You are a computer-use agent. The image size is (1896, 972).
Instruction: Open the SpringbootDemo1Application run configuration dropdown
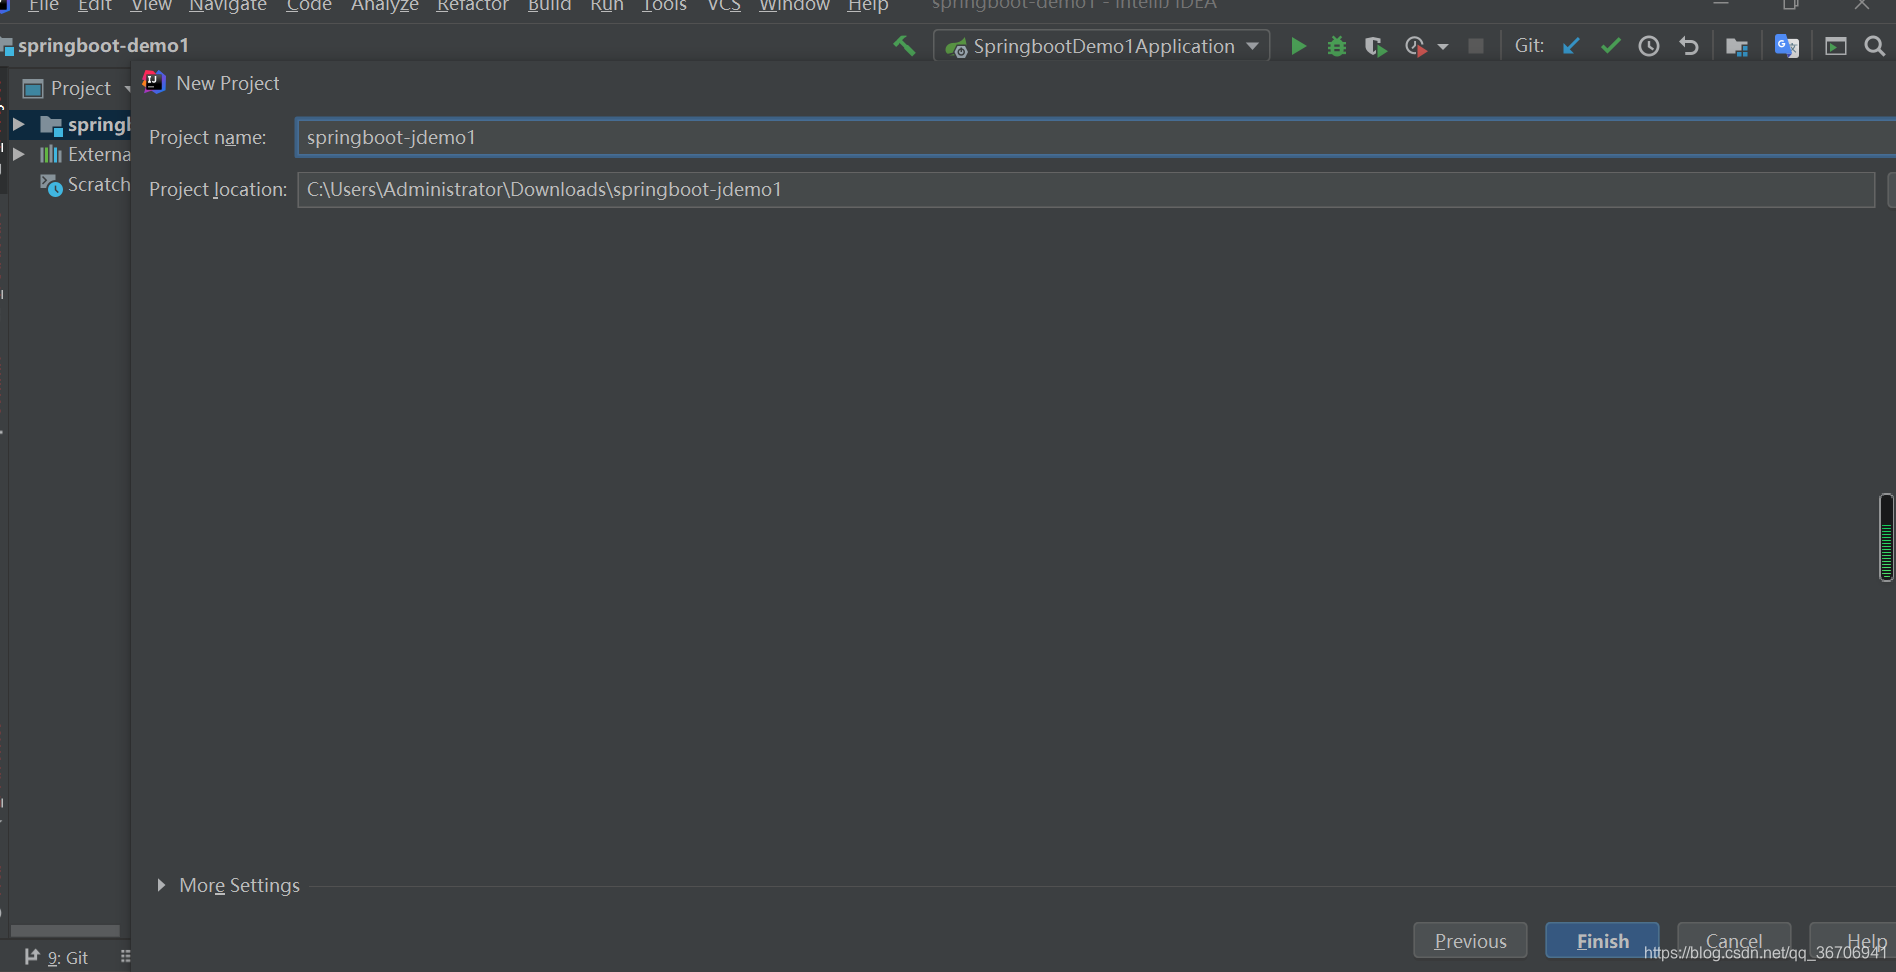click(x=1102, y=46)
